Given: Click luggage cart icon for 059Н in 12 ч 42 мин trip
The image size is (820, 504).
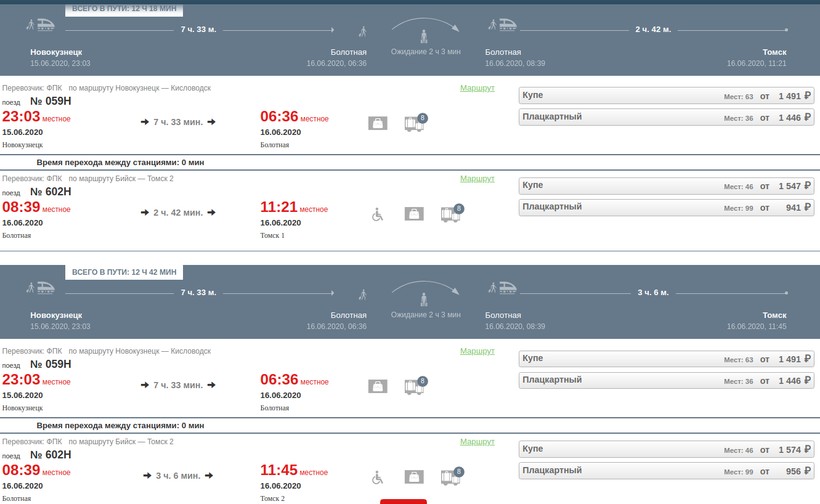Looking at the screenshot, I should tap(414, 386).
